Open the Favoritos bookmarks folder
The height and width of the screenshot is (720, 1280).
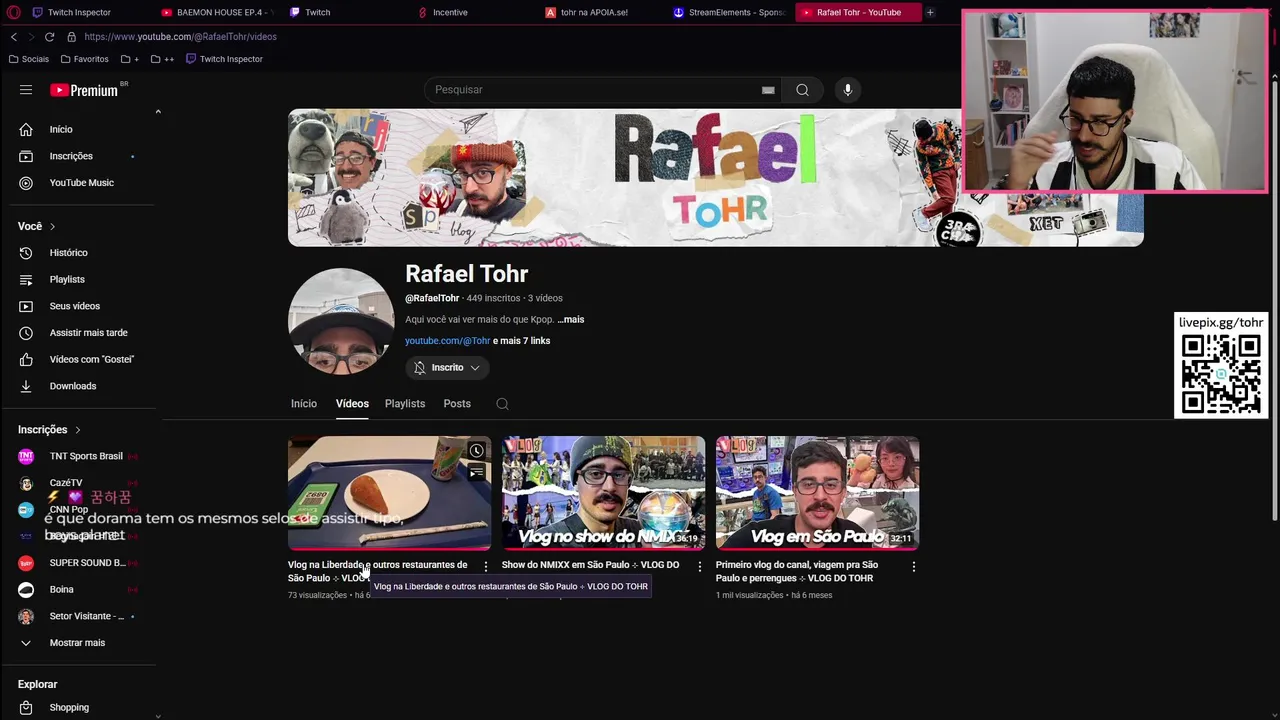[x=84, y=59]
